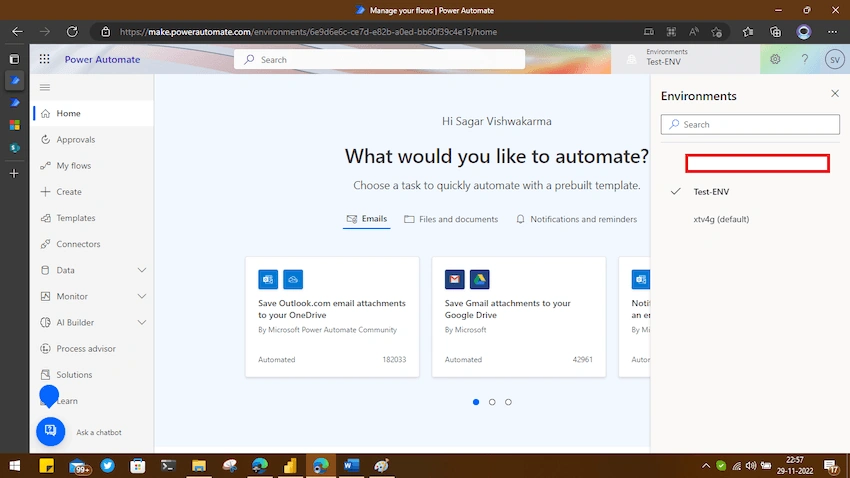The height and width of the screenshot is (478, 850).
Task: Open the app launcher waffle icon
Action: click(44, 59)
